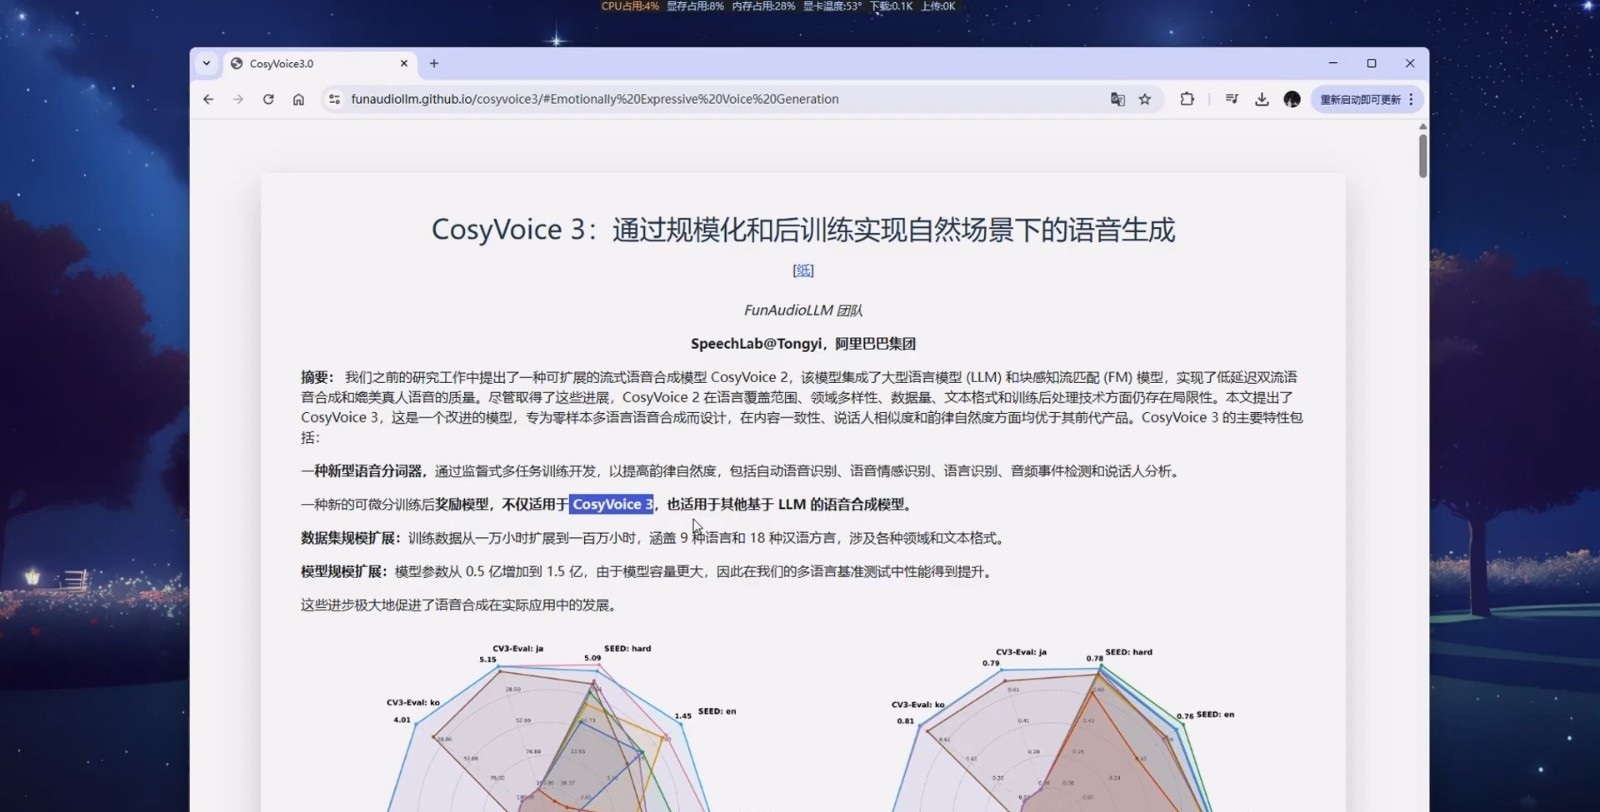Click the right radar chart image
Viewport: 1600px width, 812px height.
click(x=1064, y=728)
